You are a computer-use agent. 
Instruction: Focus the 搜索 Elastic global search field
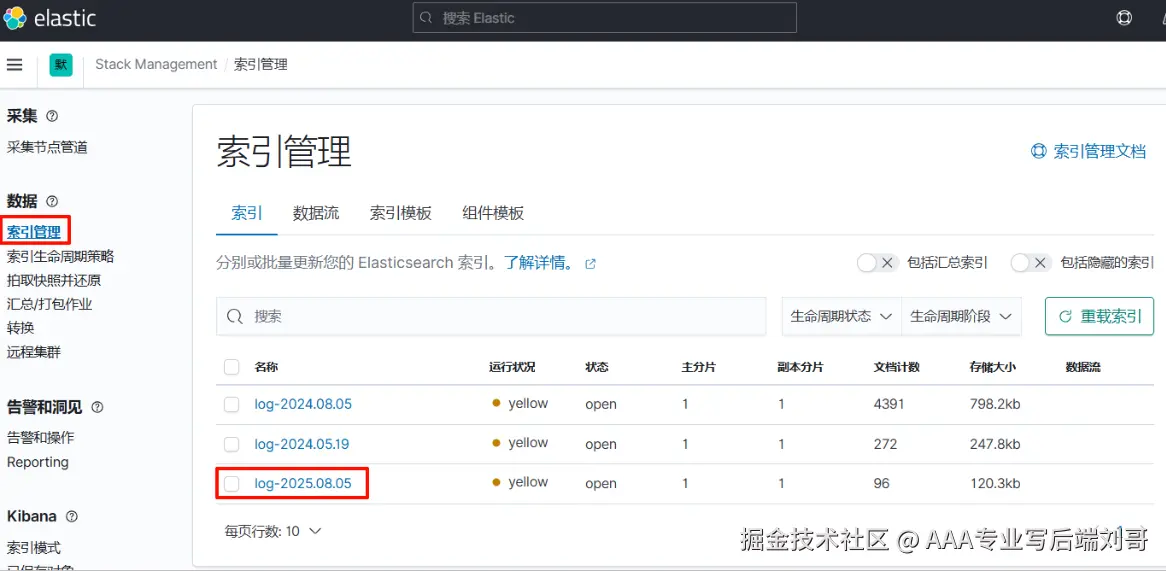pos(605,18)
